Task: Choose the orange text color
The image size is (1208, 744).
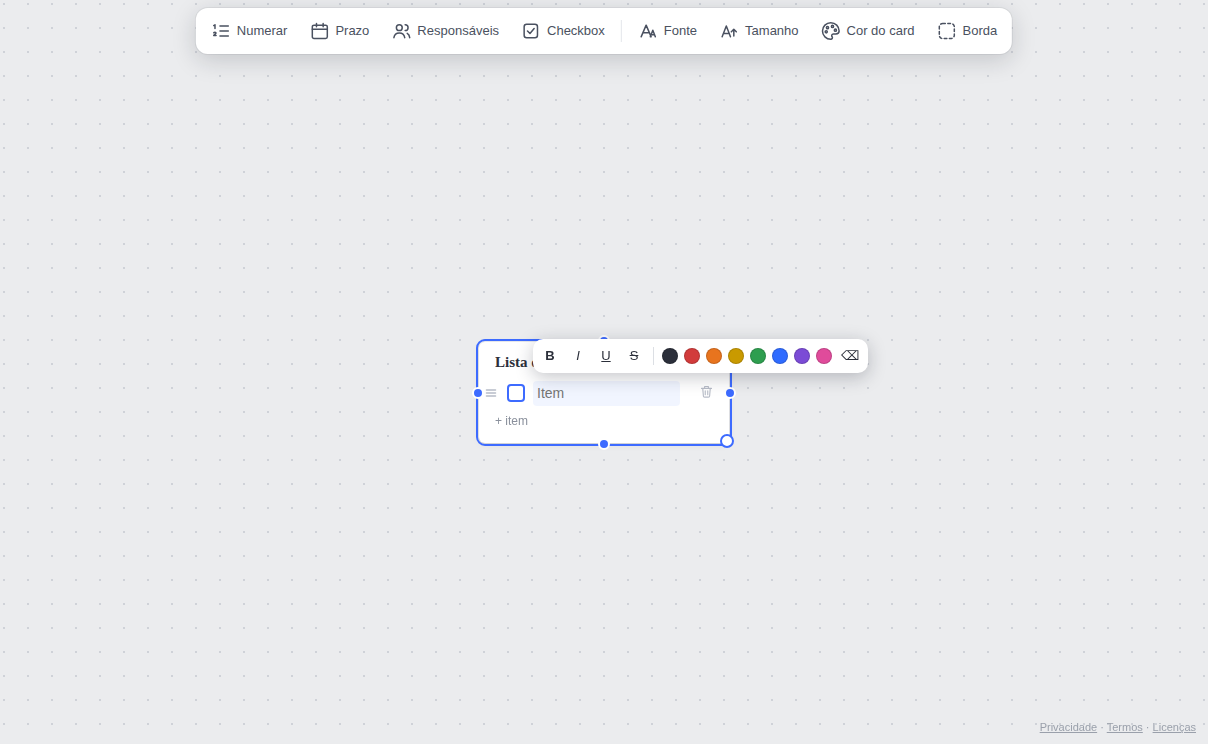Action: pyautogui.click(x=714, y=356)
